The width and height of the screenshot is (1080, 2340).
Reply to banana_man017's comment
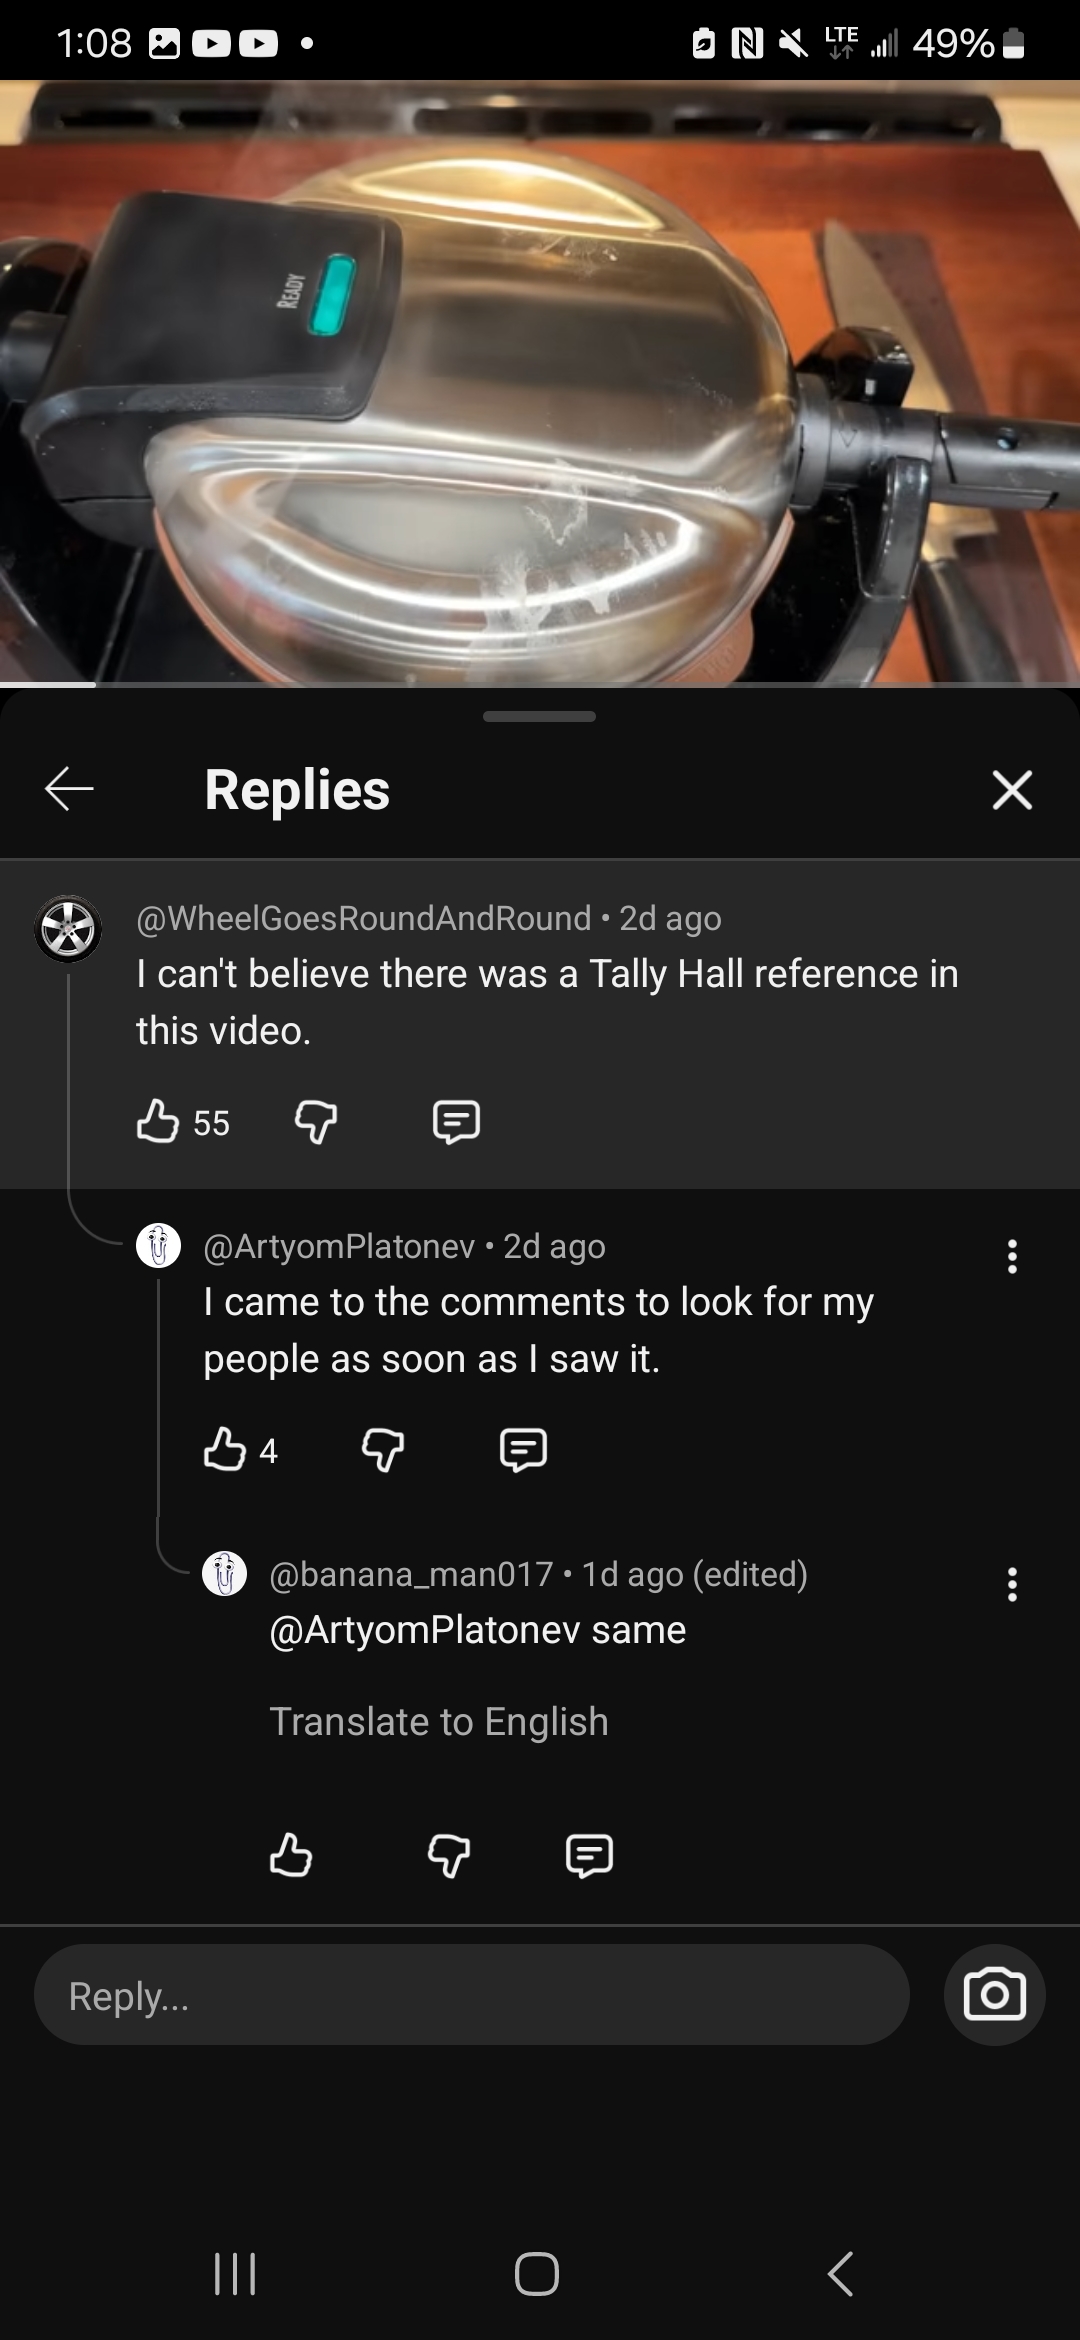[x=589, y=1856]
